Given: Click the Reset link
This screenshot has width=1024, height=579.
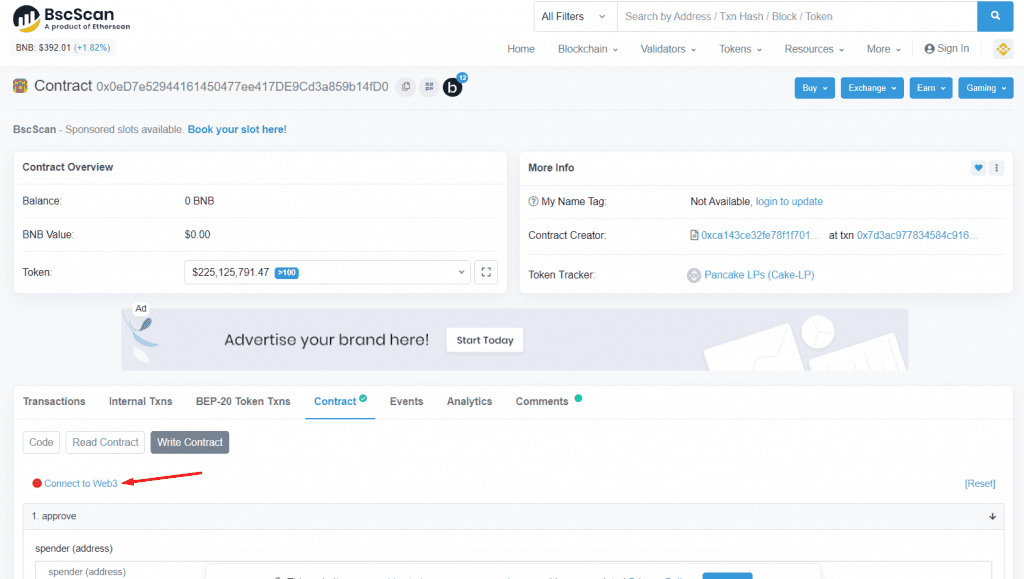Looking at the screenshot, I should tap(980, 484).
